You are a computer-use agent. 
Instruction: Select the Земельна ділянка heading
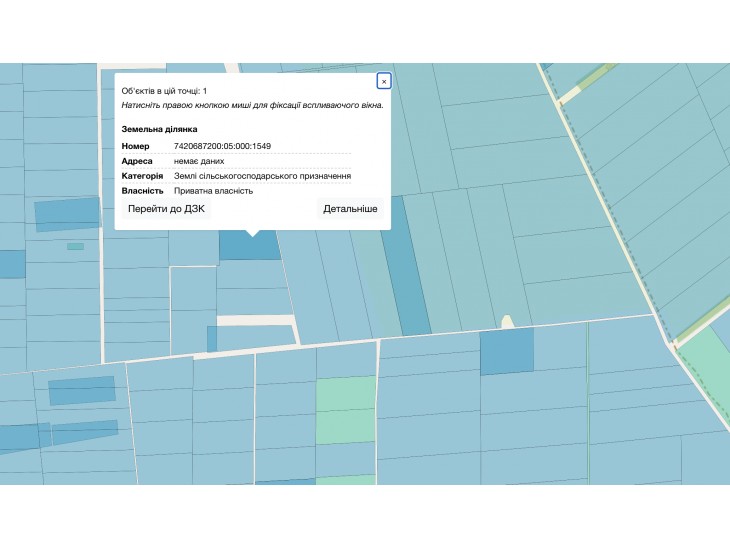tap(159, 129)
